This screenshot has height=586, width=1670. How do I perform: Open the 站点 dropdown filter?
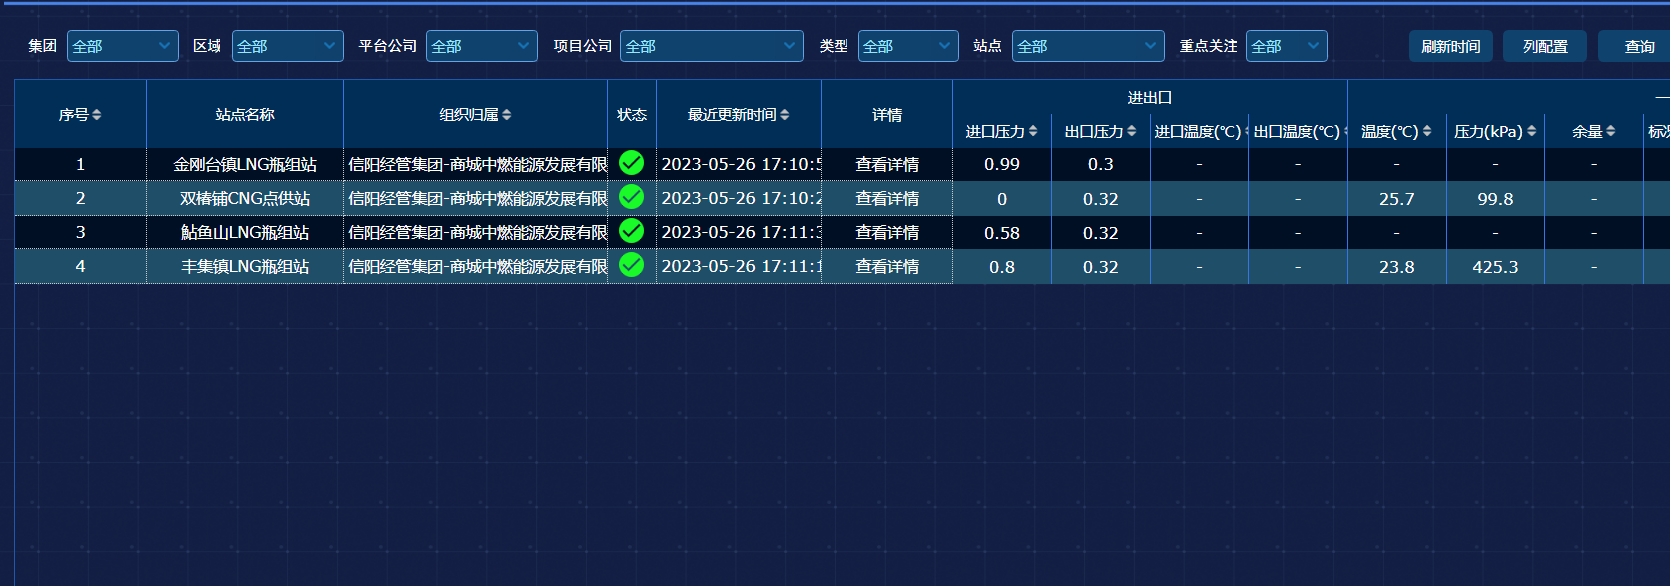click(x=1088, y=46)
